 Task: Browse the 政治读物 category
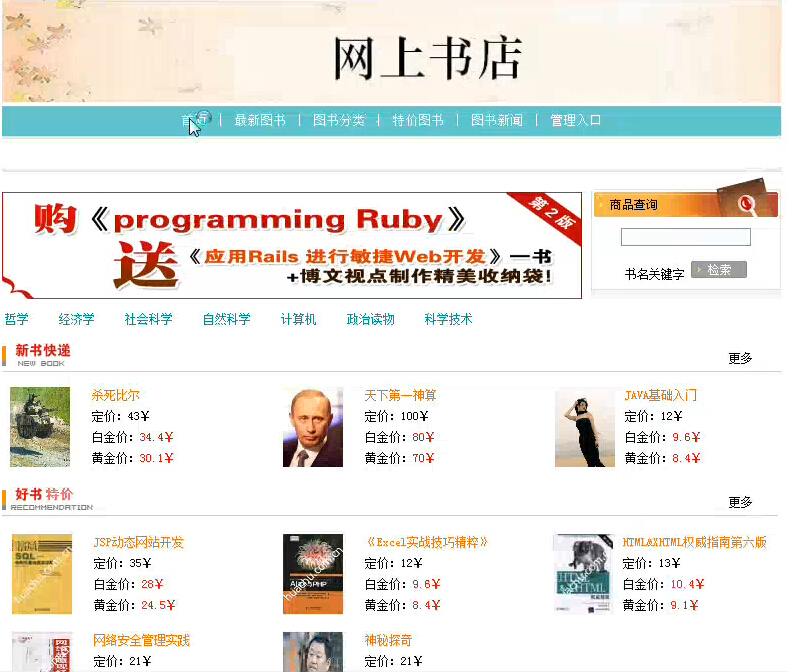click(370, 319)
